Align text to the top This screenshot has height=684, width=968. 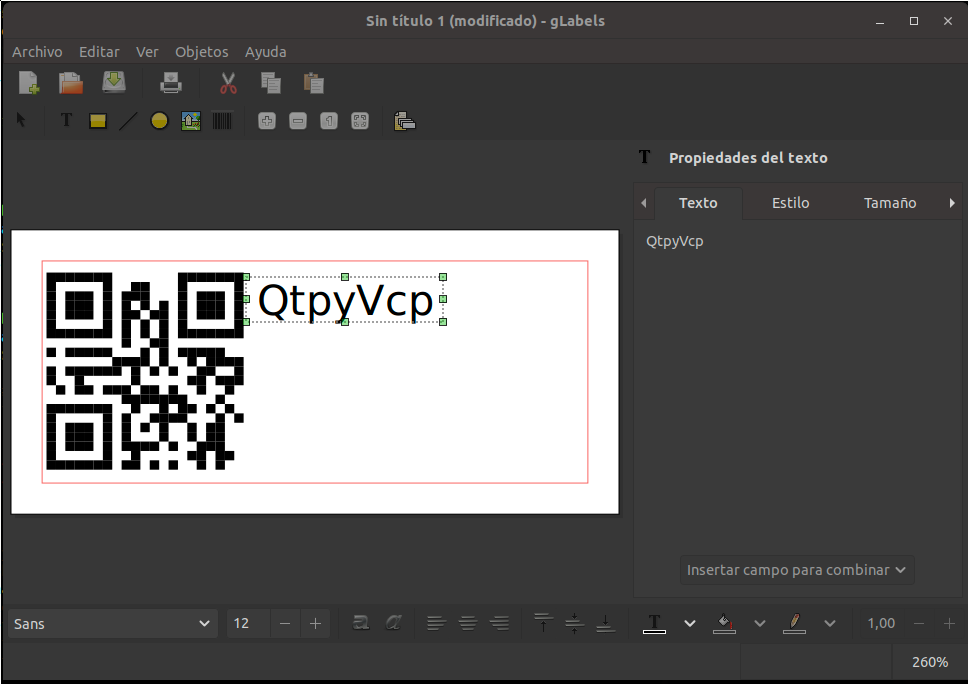tap(544, 624)
